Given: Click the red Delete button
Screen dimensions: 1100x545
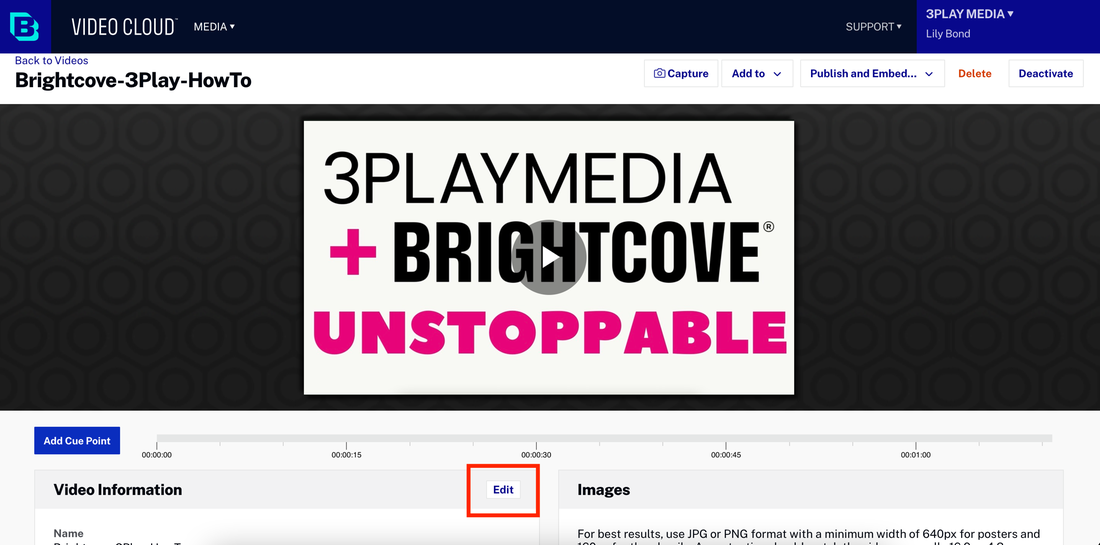Looking at the screenshot, I should (974, 74).
